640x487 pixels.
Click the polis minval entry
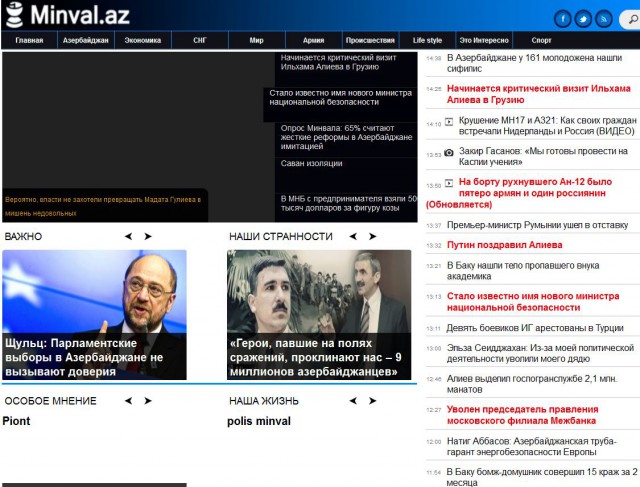pyautogui.click(x=259, y=421)
